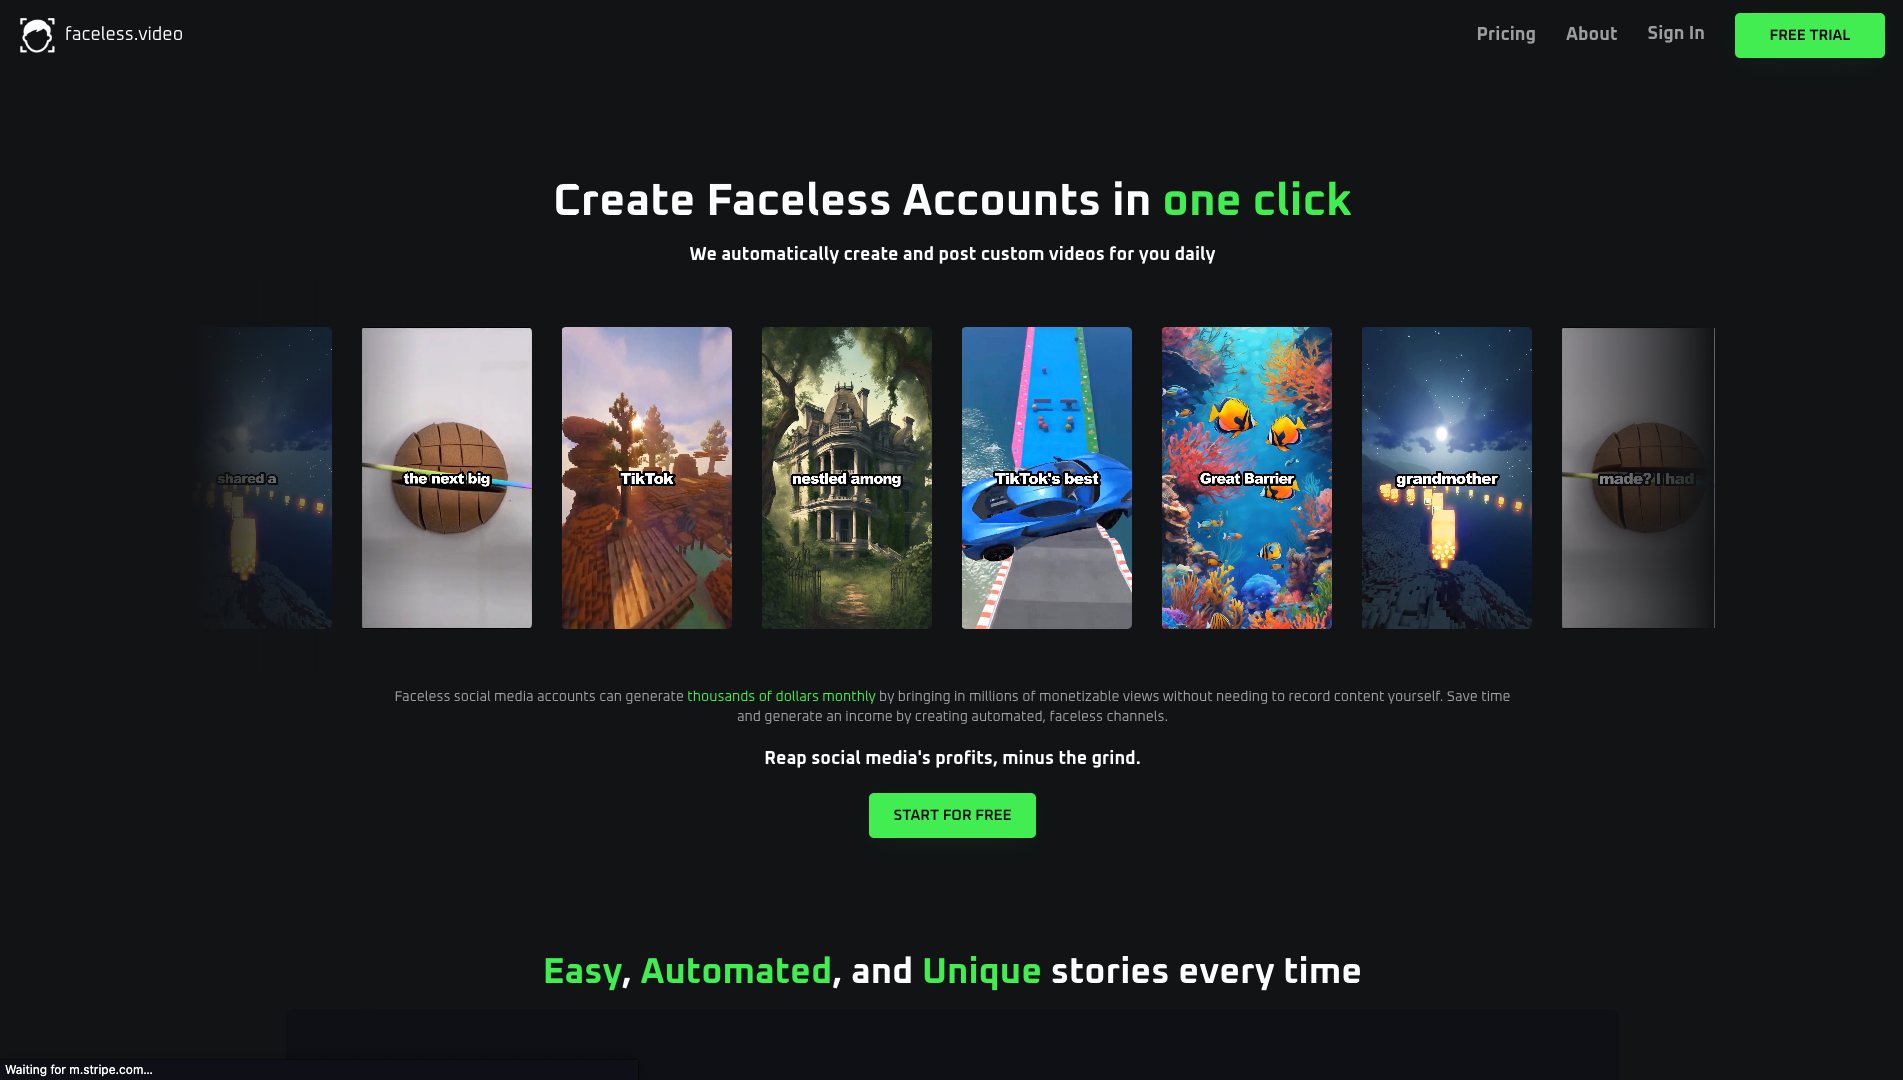1903x1080 pixels.
Task: Open the faceless.video home text link
Action: pos(124,34)
